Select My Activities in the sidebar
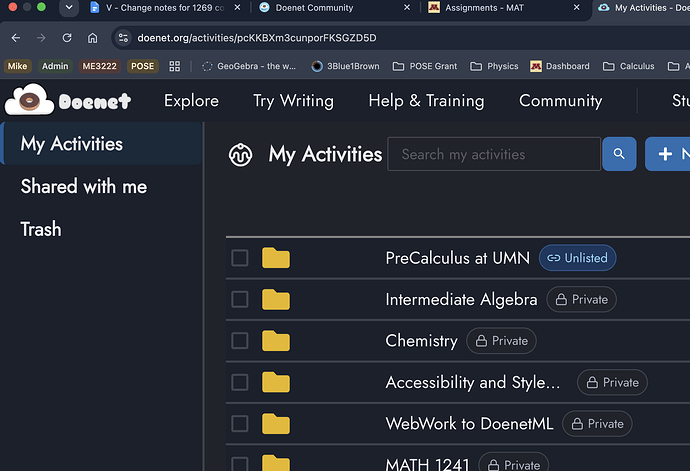 point(102,144)
